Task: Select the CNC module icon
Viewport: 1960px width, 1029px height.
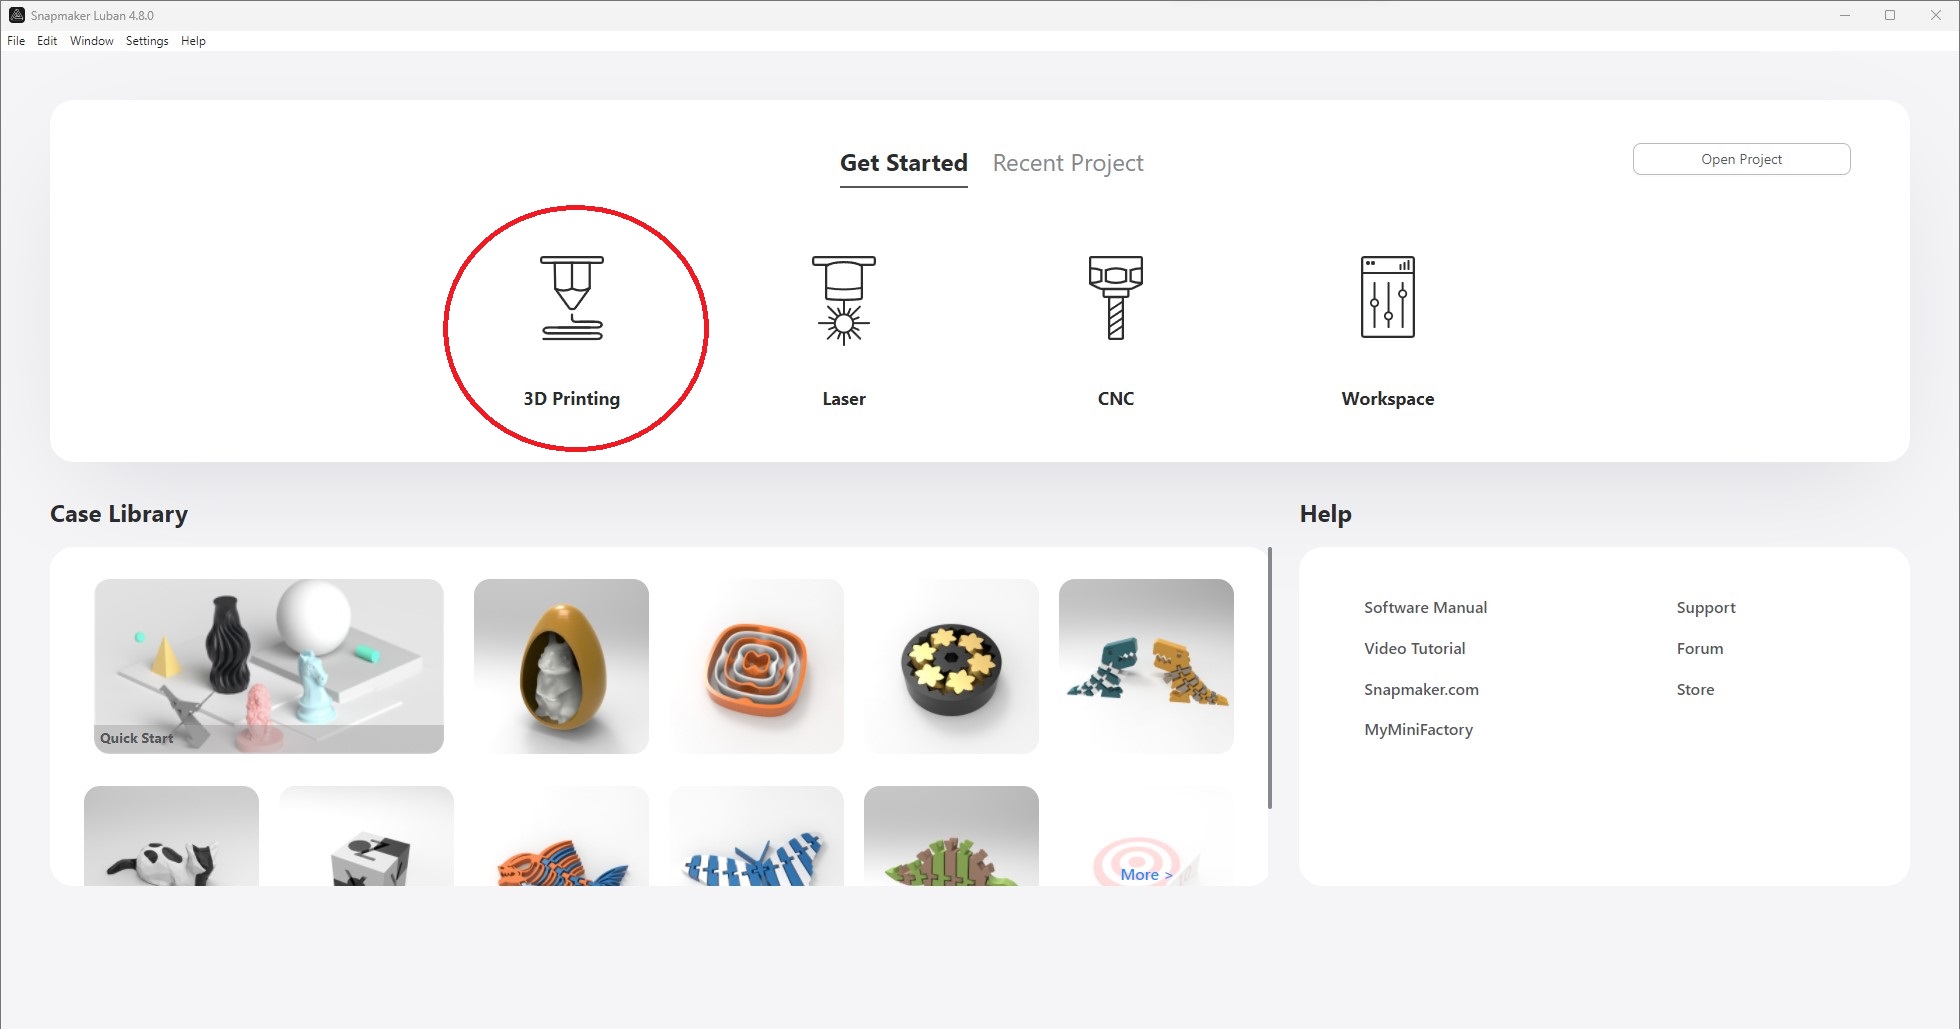Action: point(1115,298)
